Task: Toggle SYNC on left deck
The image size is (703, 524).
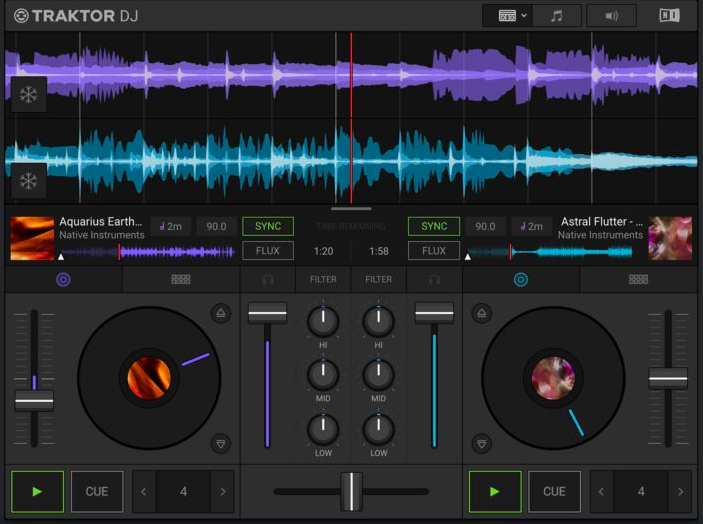Action: 268,226
